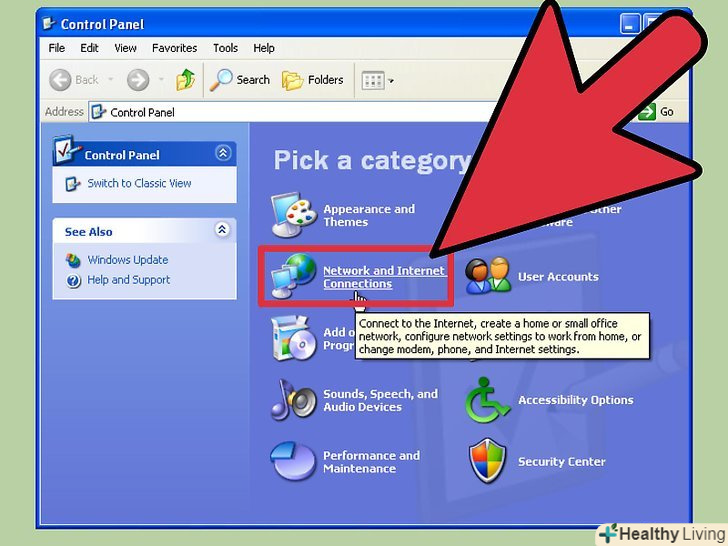Open the Forward history dropdown arrow
728x546 pixels.
[x=161, y=79]
